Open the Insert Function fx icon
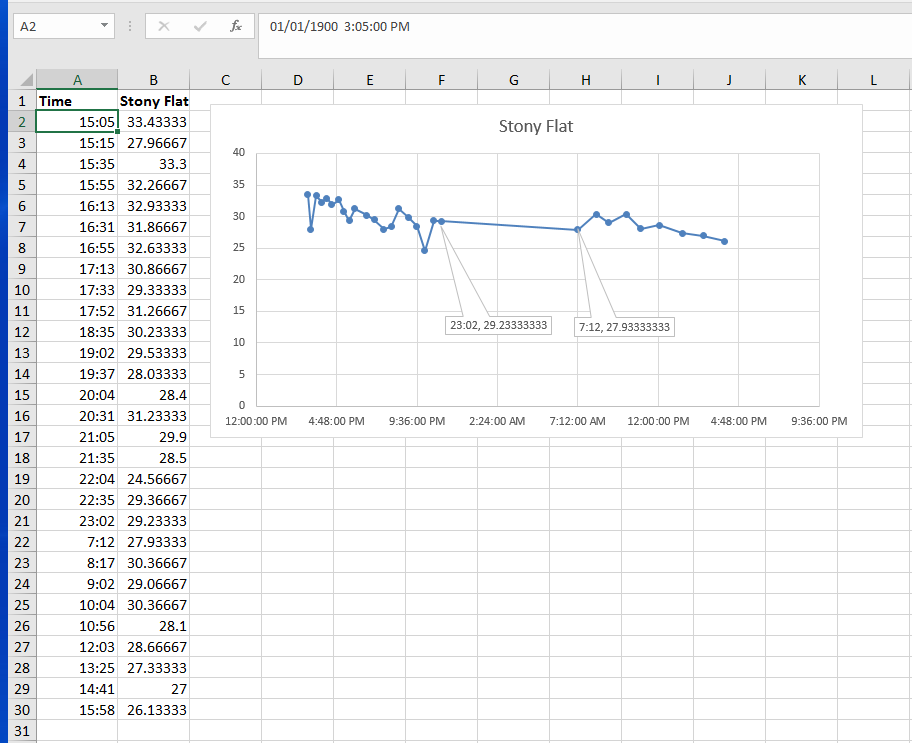The width and height of the screenshot is (912, 743). [x=236, y=26]
